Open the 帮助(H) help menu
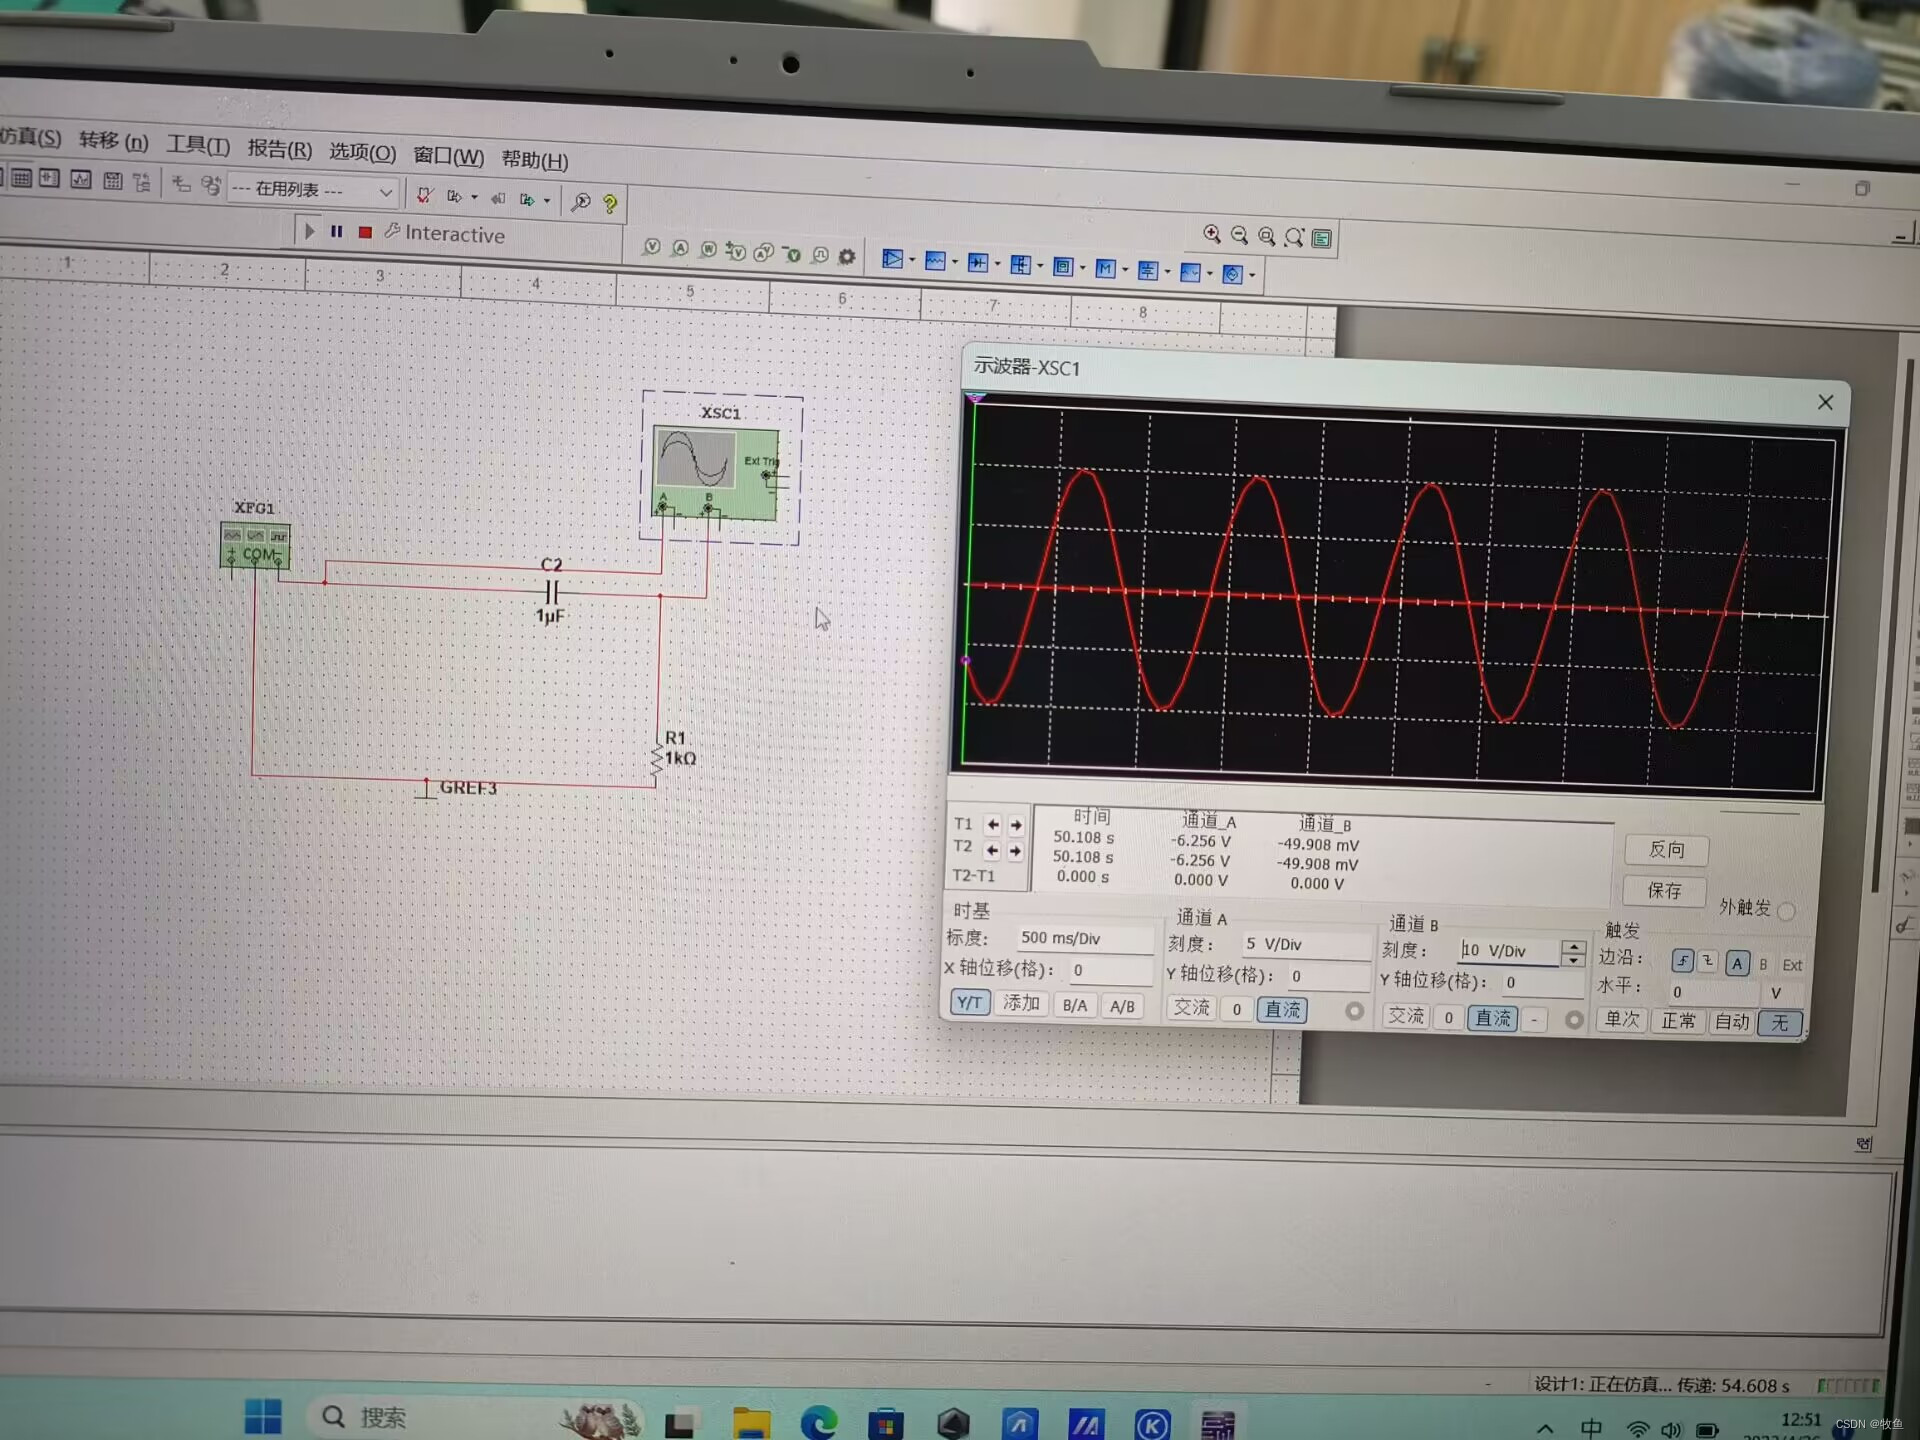 [x=535, y=160]
